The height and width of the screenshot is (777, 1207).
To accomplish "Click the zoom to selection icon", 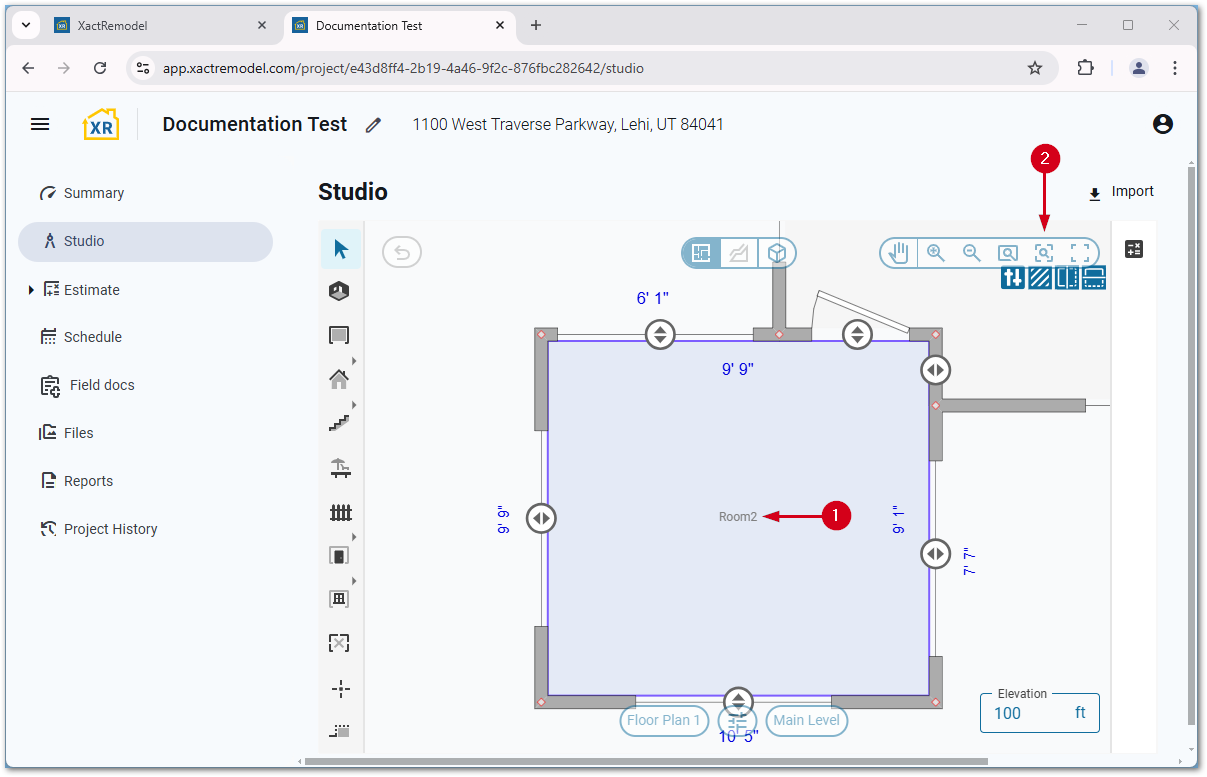I will [1044, 253].
